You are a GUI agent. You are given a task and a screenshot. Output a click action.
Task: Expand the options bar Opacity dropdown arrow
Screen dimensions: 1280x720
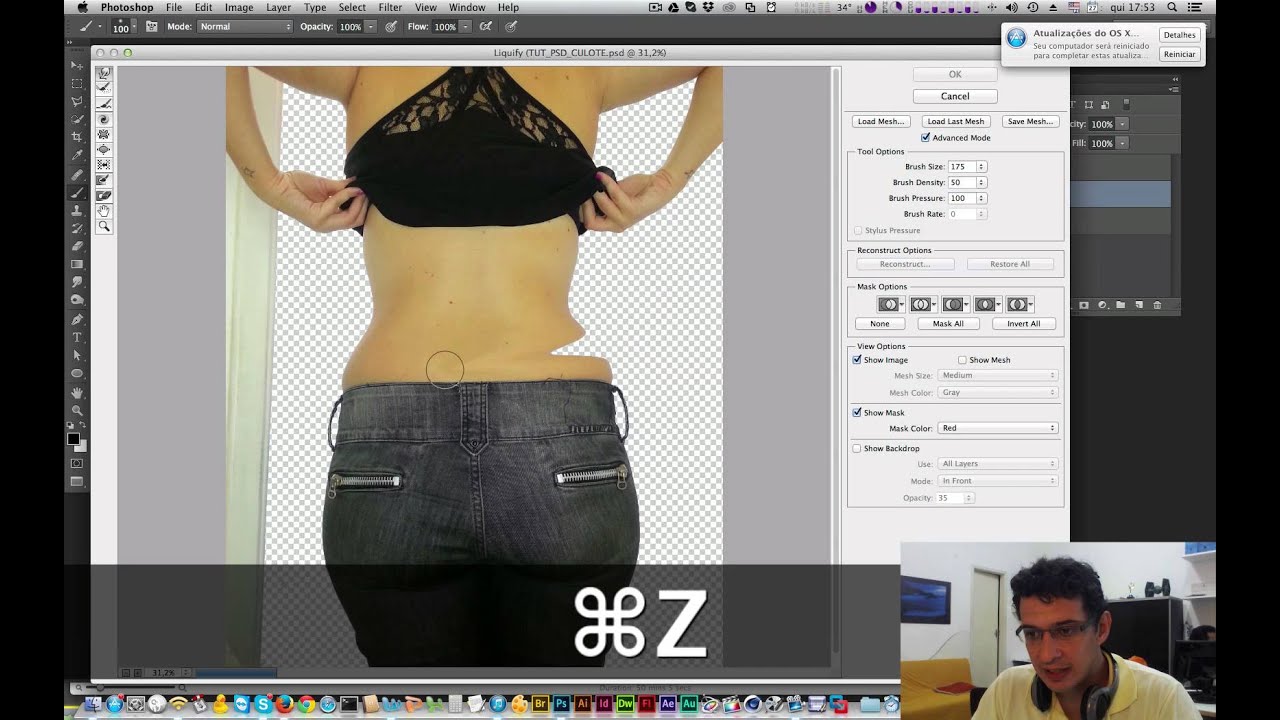point(370,27)
